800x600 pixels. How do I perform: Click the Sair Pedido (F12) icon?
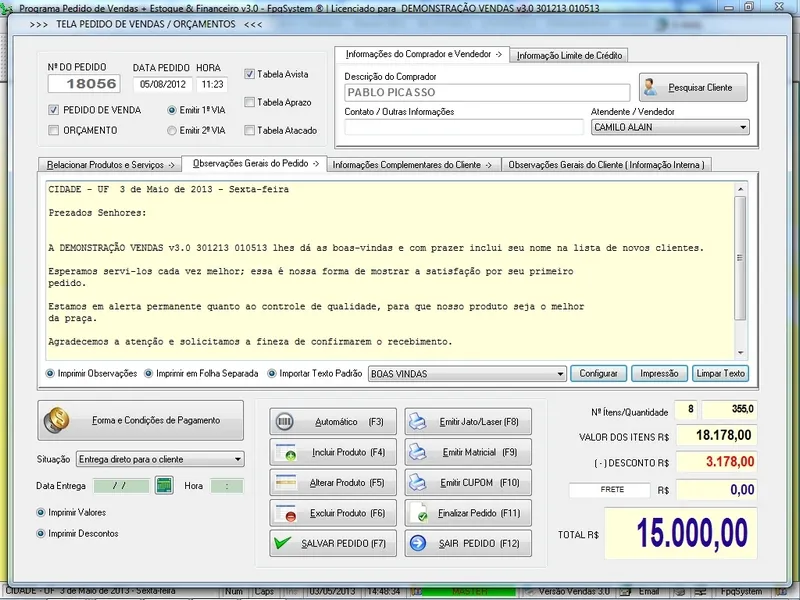click(x=419, y=543)
